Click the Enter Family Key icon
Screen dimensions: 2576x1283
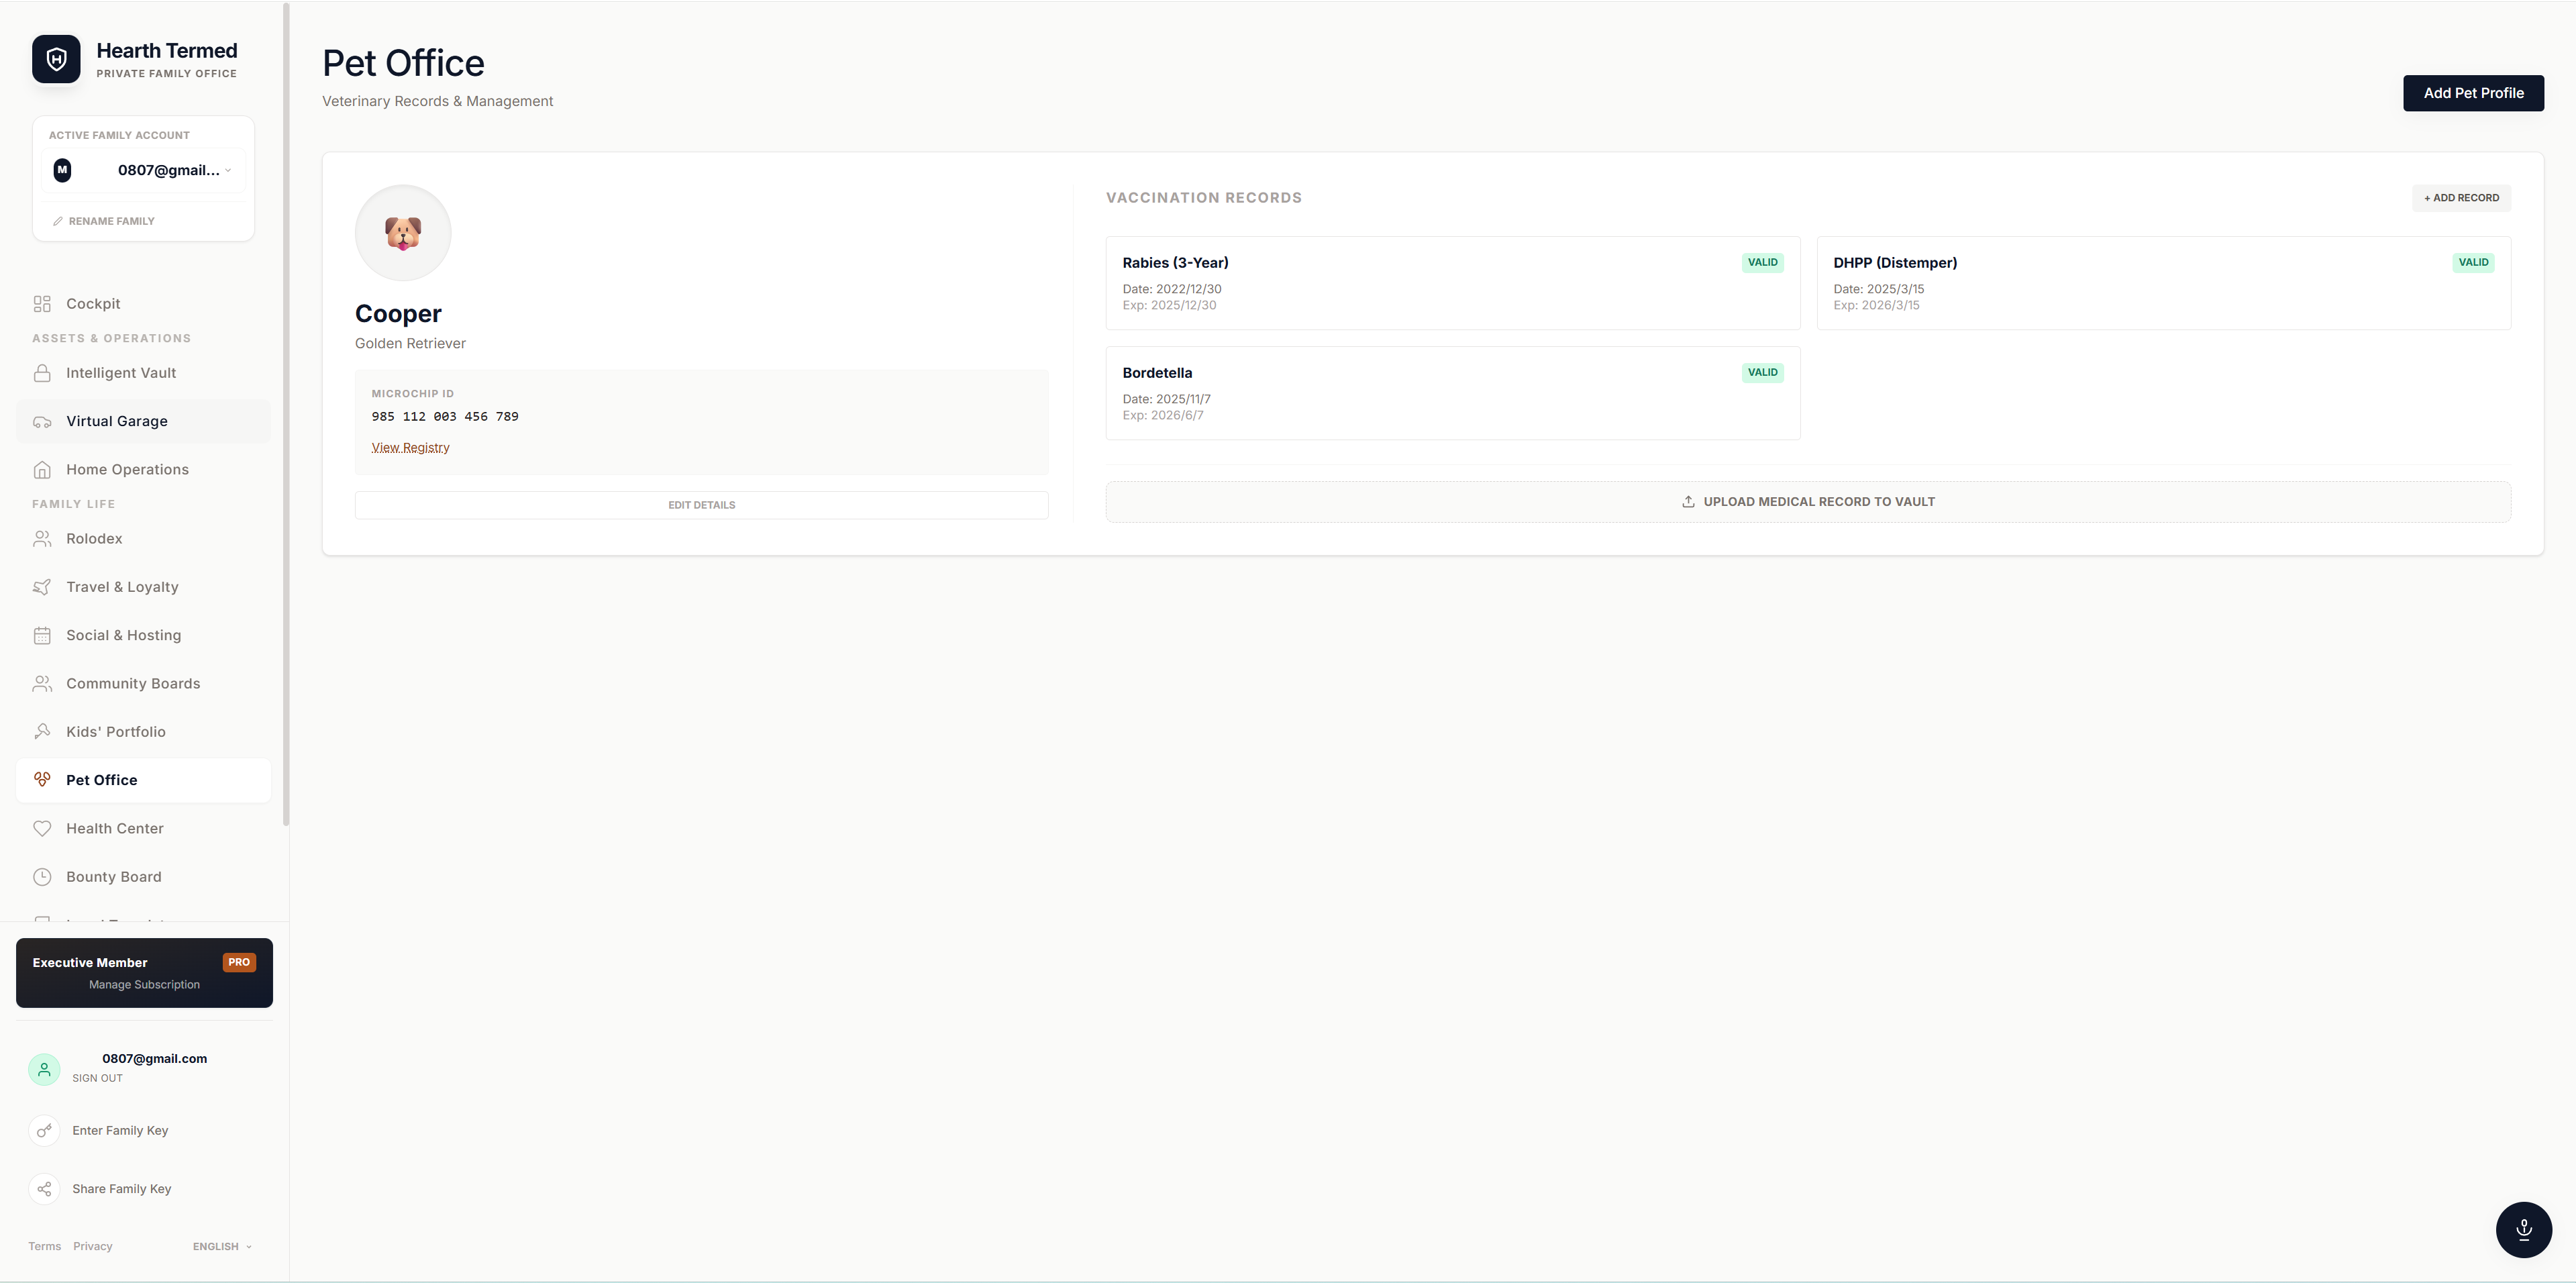pyautogui.click(x=44, y=1131)
